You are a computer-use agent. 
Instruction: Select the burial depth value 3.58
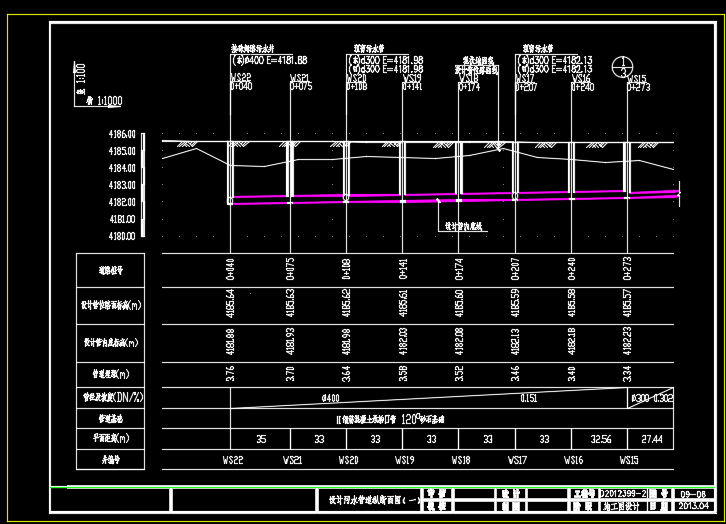[403, 374]
